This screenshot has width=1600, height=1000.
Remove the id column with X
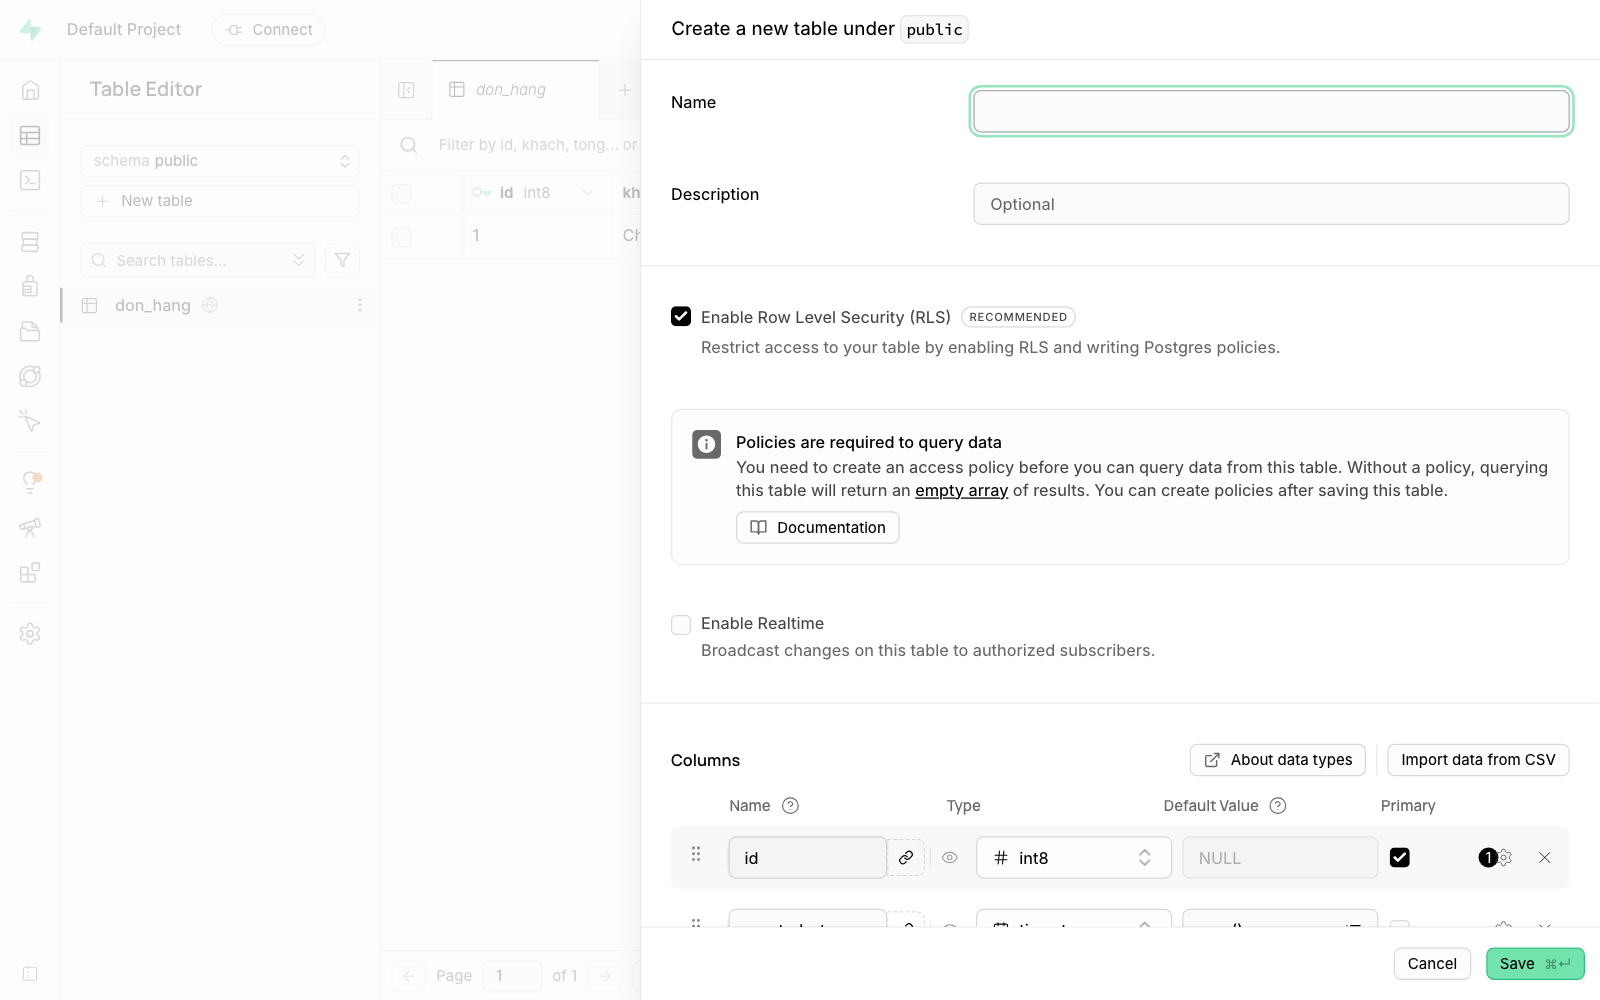[1544, 857]
